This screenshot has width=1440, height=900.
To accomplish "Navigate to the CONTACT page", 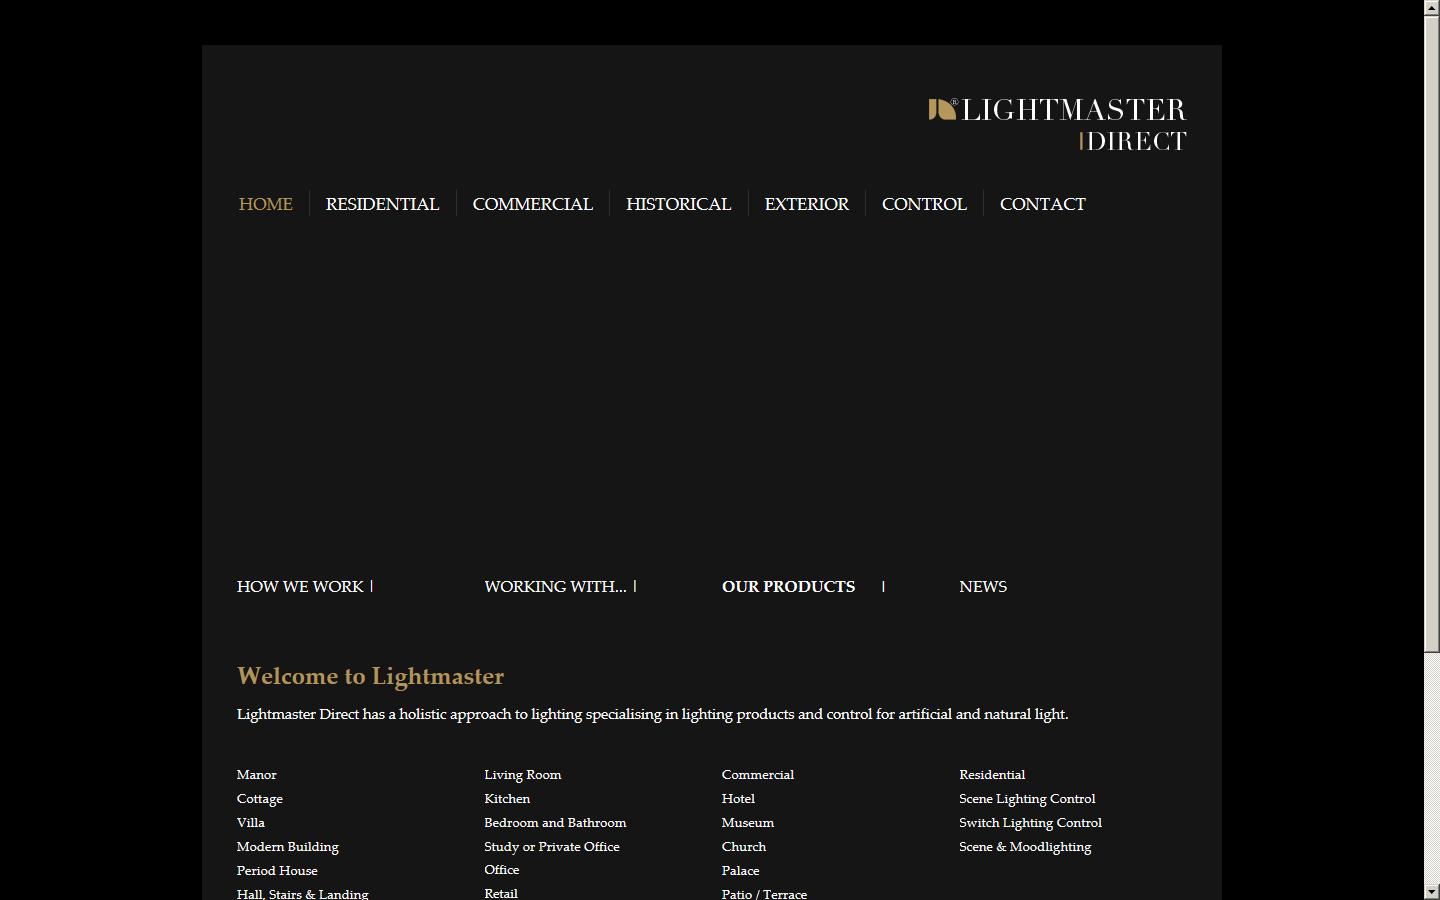I will pos(1042,204).
